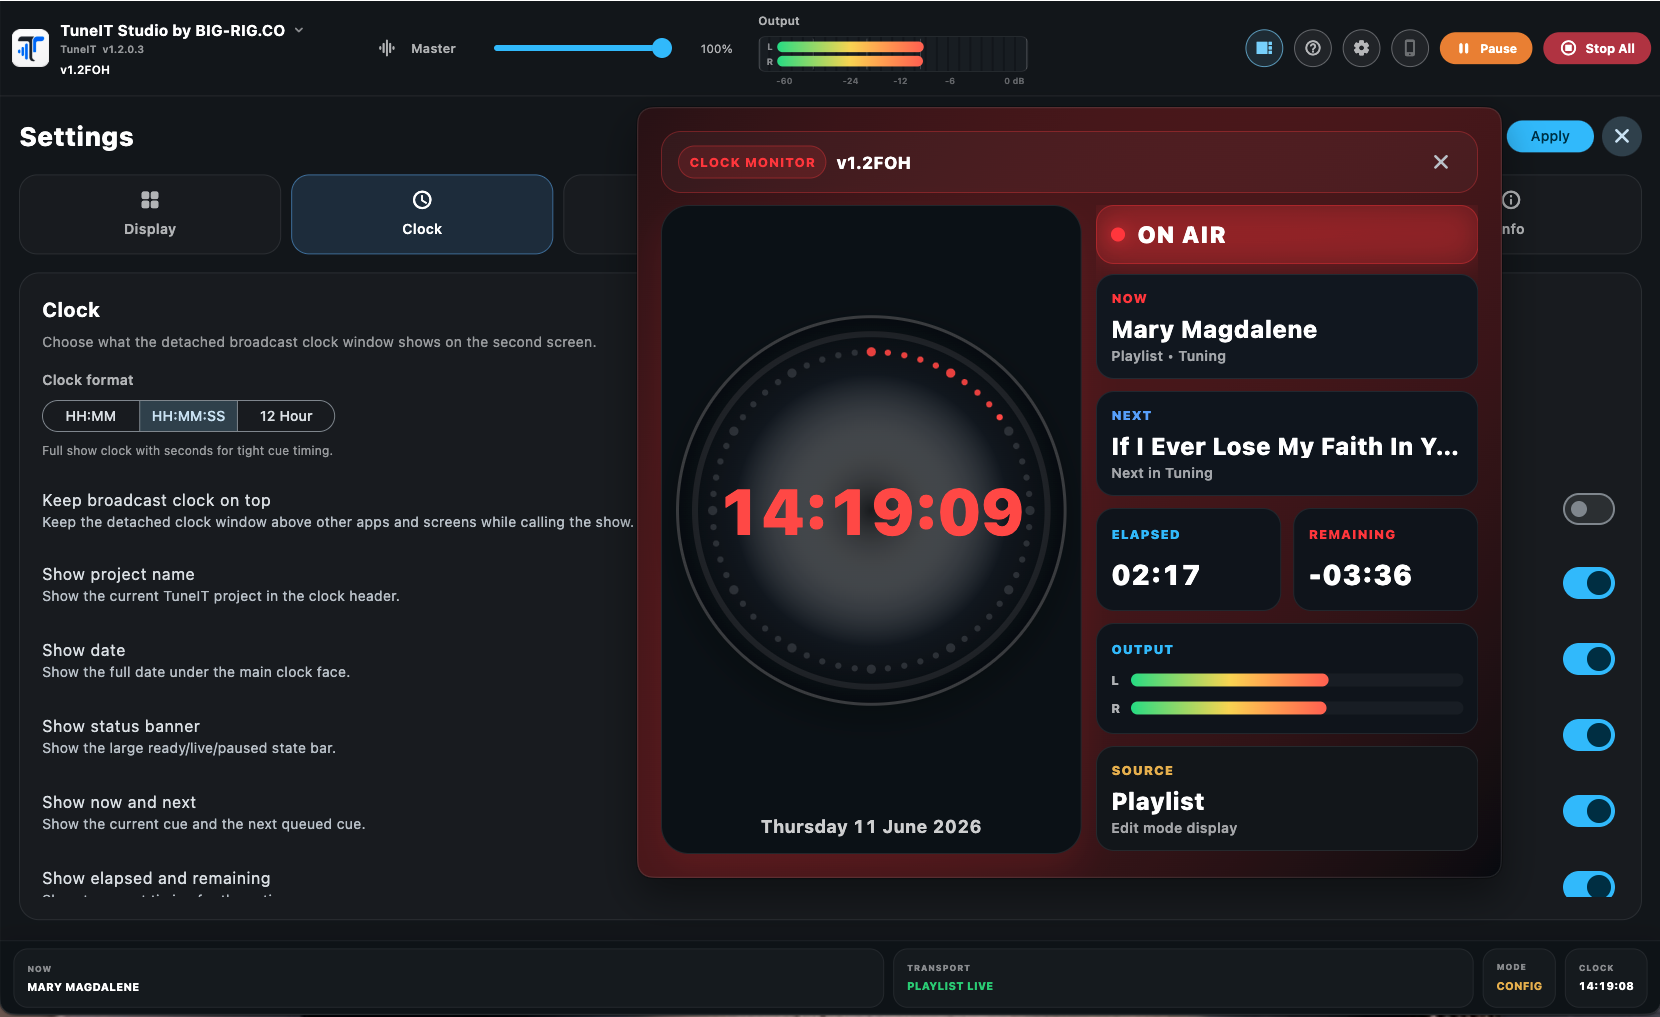Open the help question mark icon

coord(1313,48)
